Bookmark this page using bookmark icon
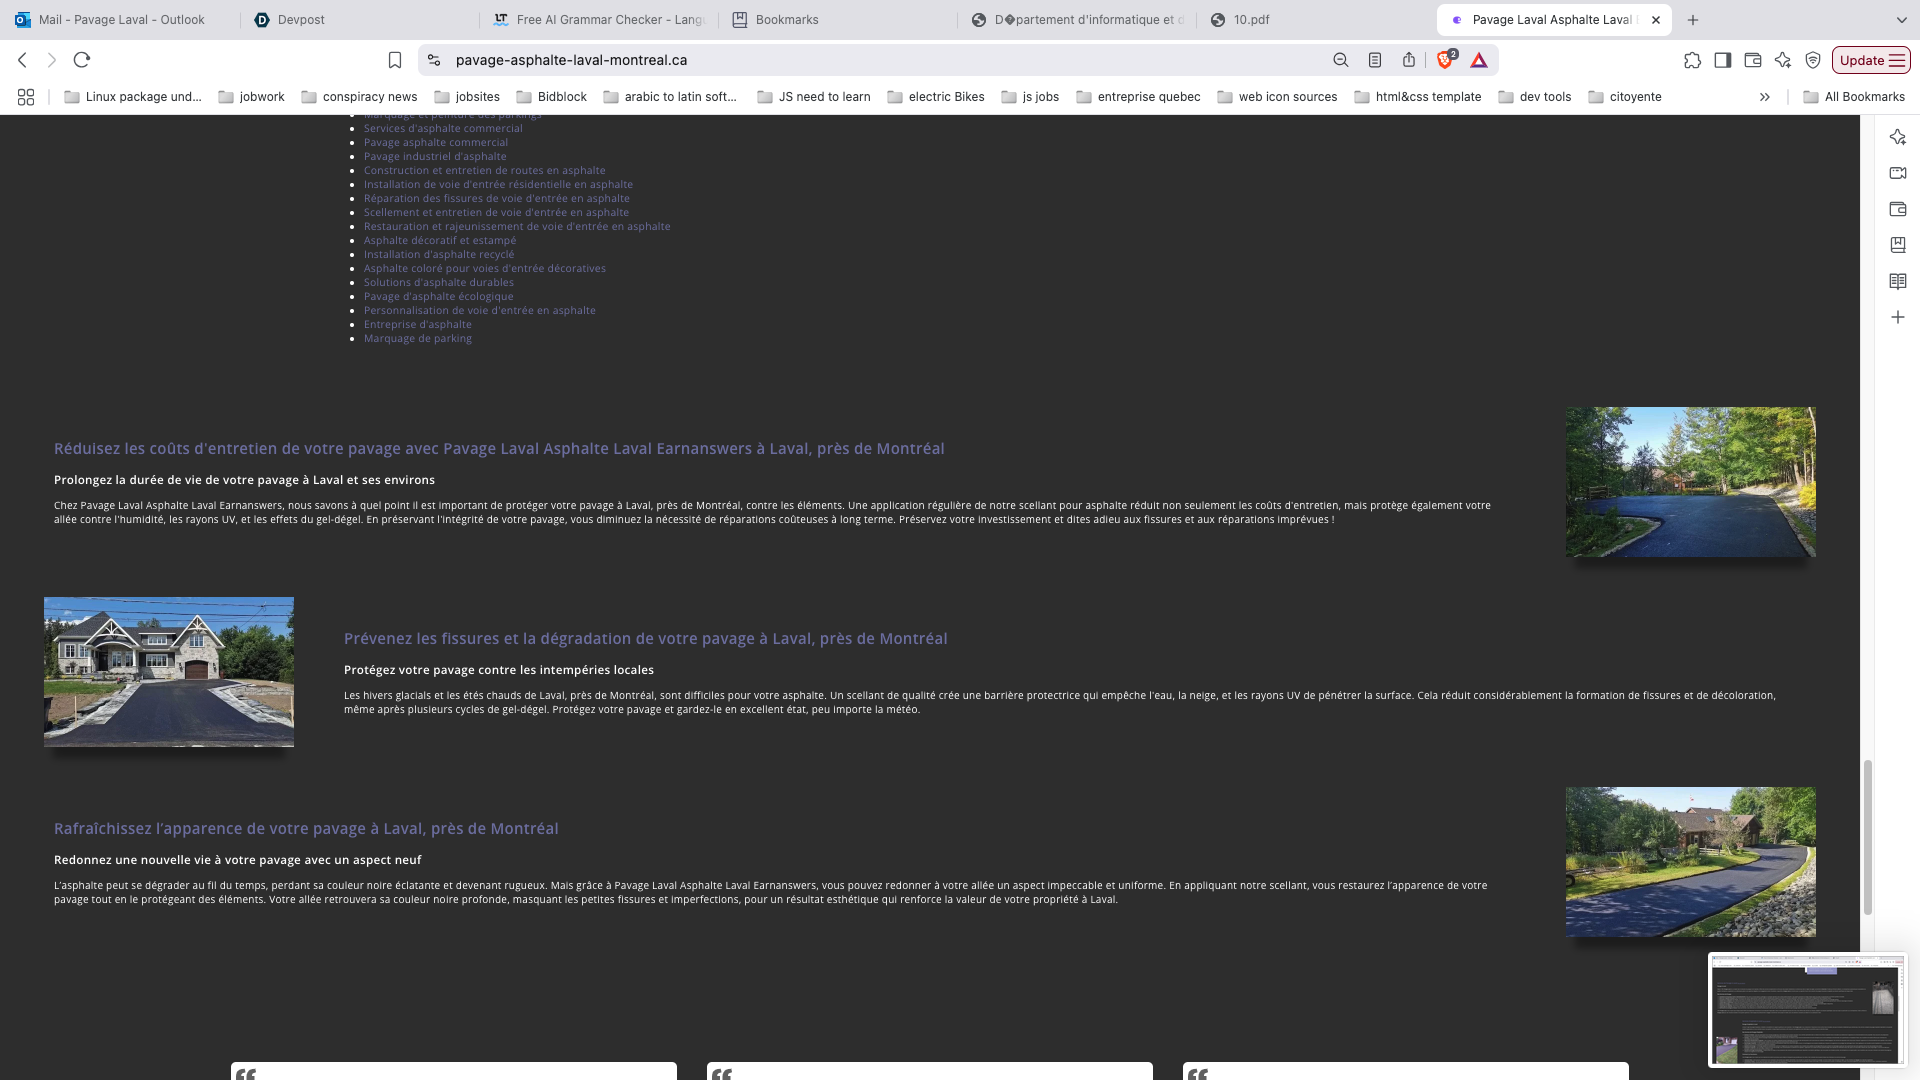Image resolution: width=1920 pixels, height=1080 pixels. (x=395, y=60)
